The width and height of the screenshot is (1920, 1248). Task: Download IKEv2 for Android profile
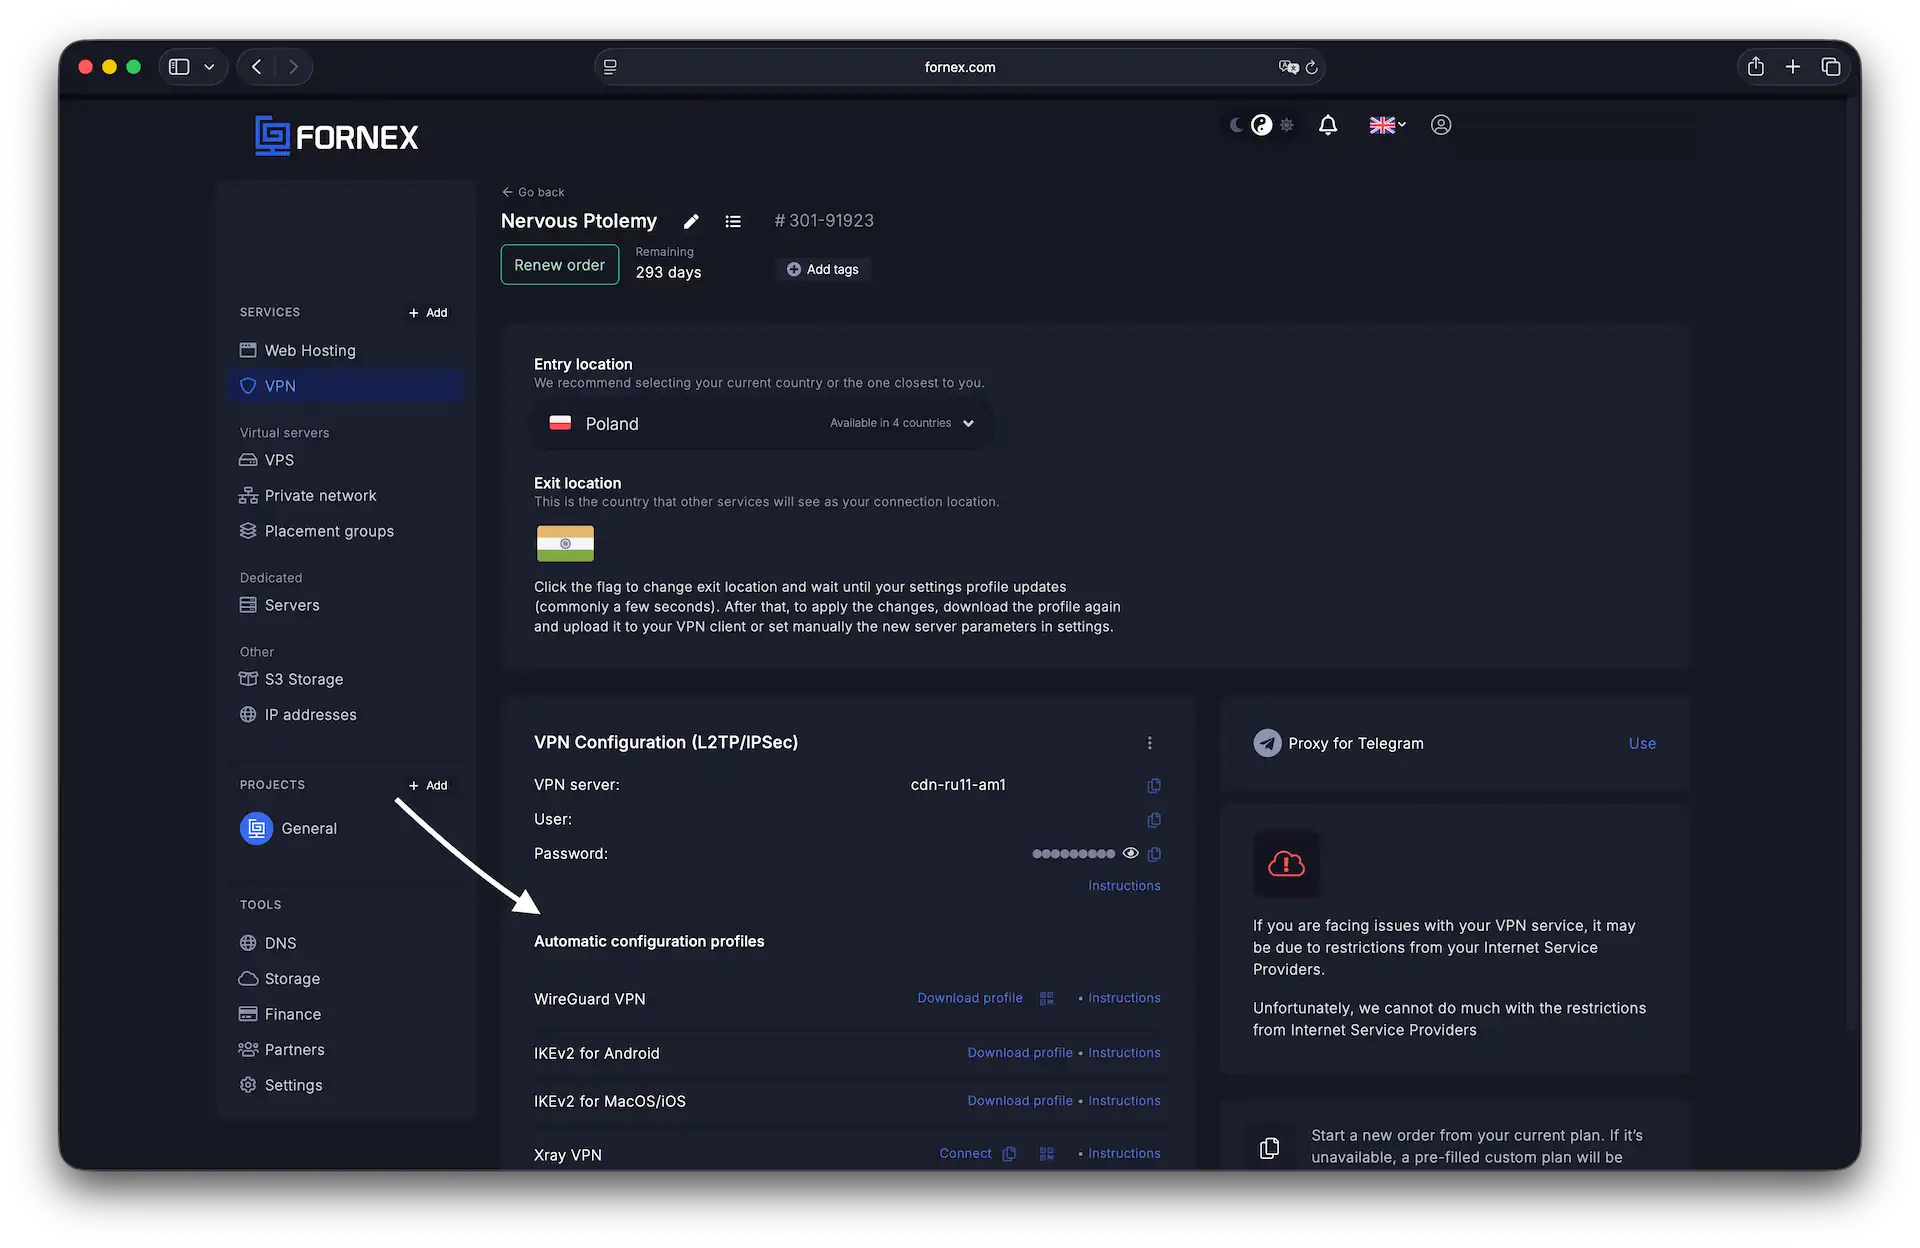(x=1020, y=1053)
